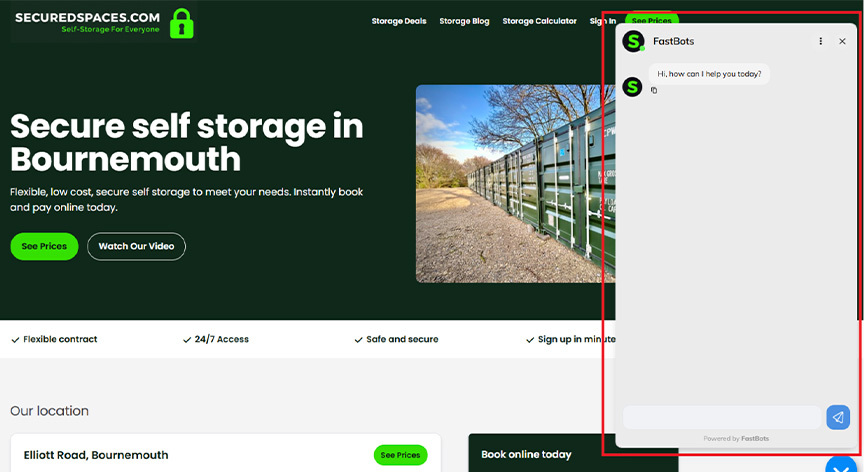Click the storage containers photo
This screenshot has width=864, height=472.
[x=510, y=183]
